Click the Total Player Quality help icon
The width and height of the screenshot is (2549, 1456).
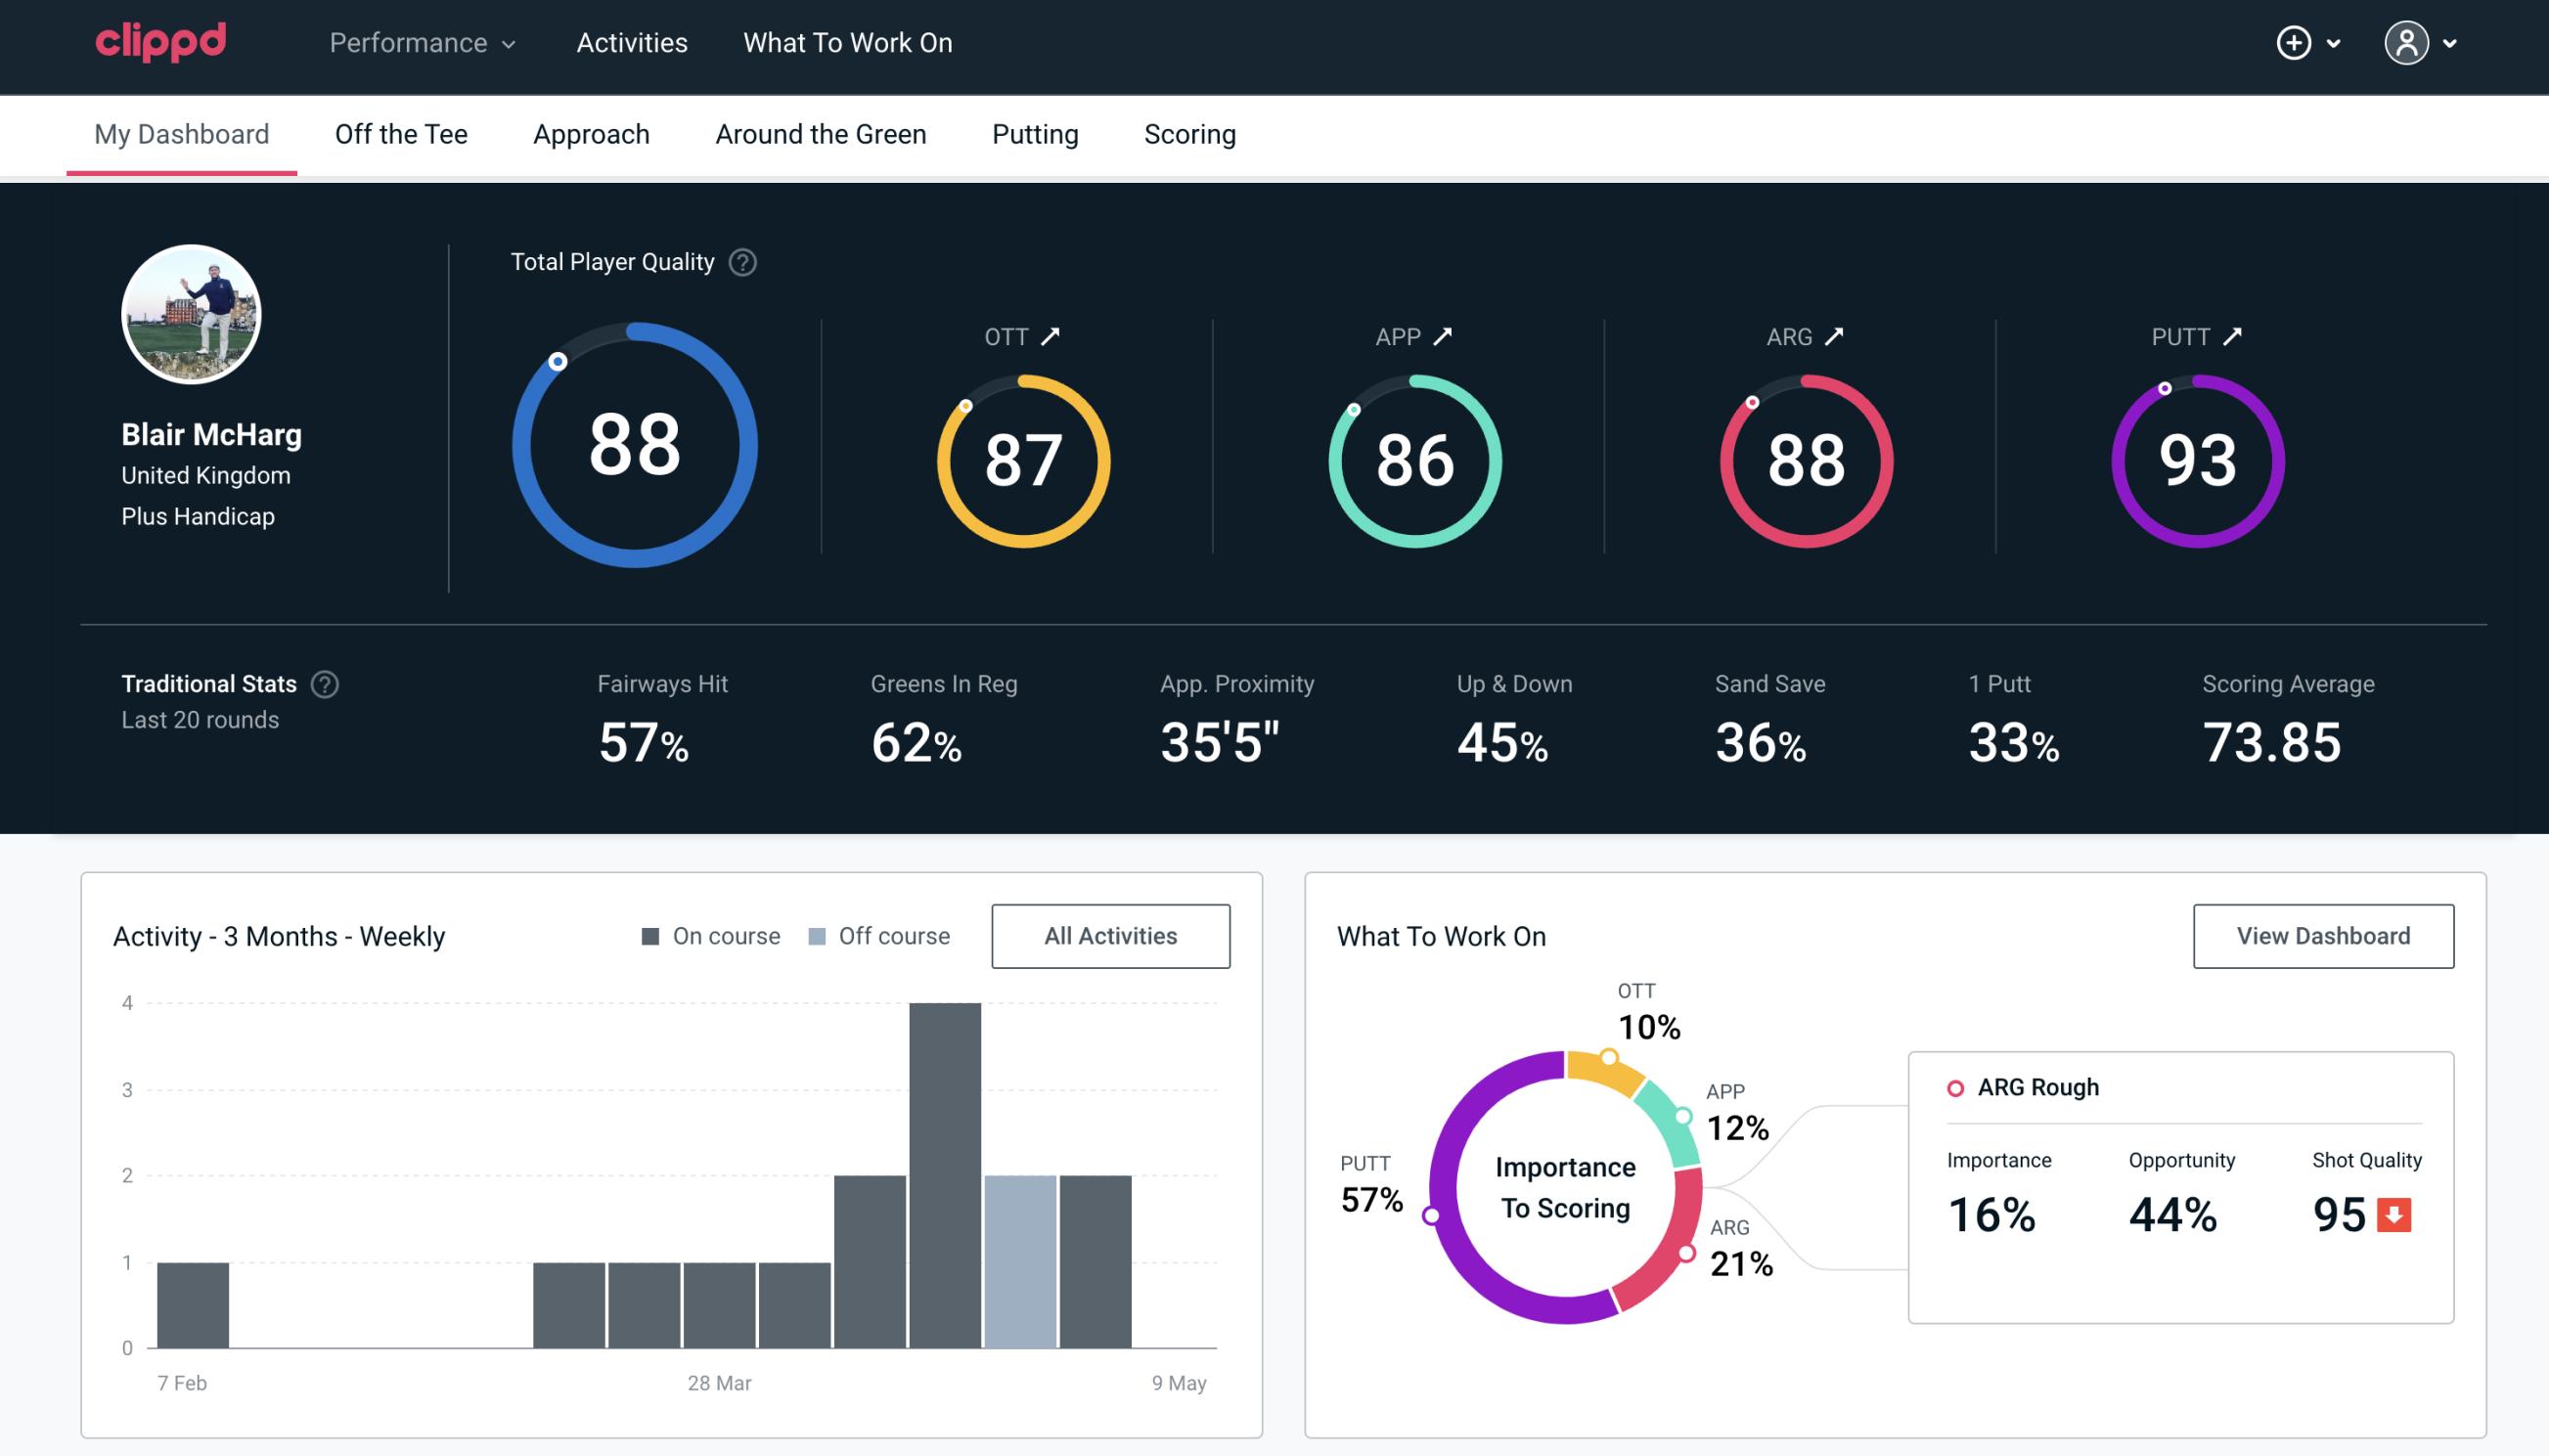click(x=738, y=261)
